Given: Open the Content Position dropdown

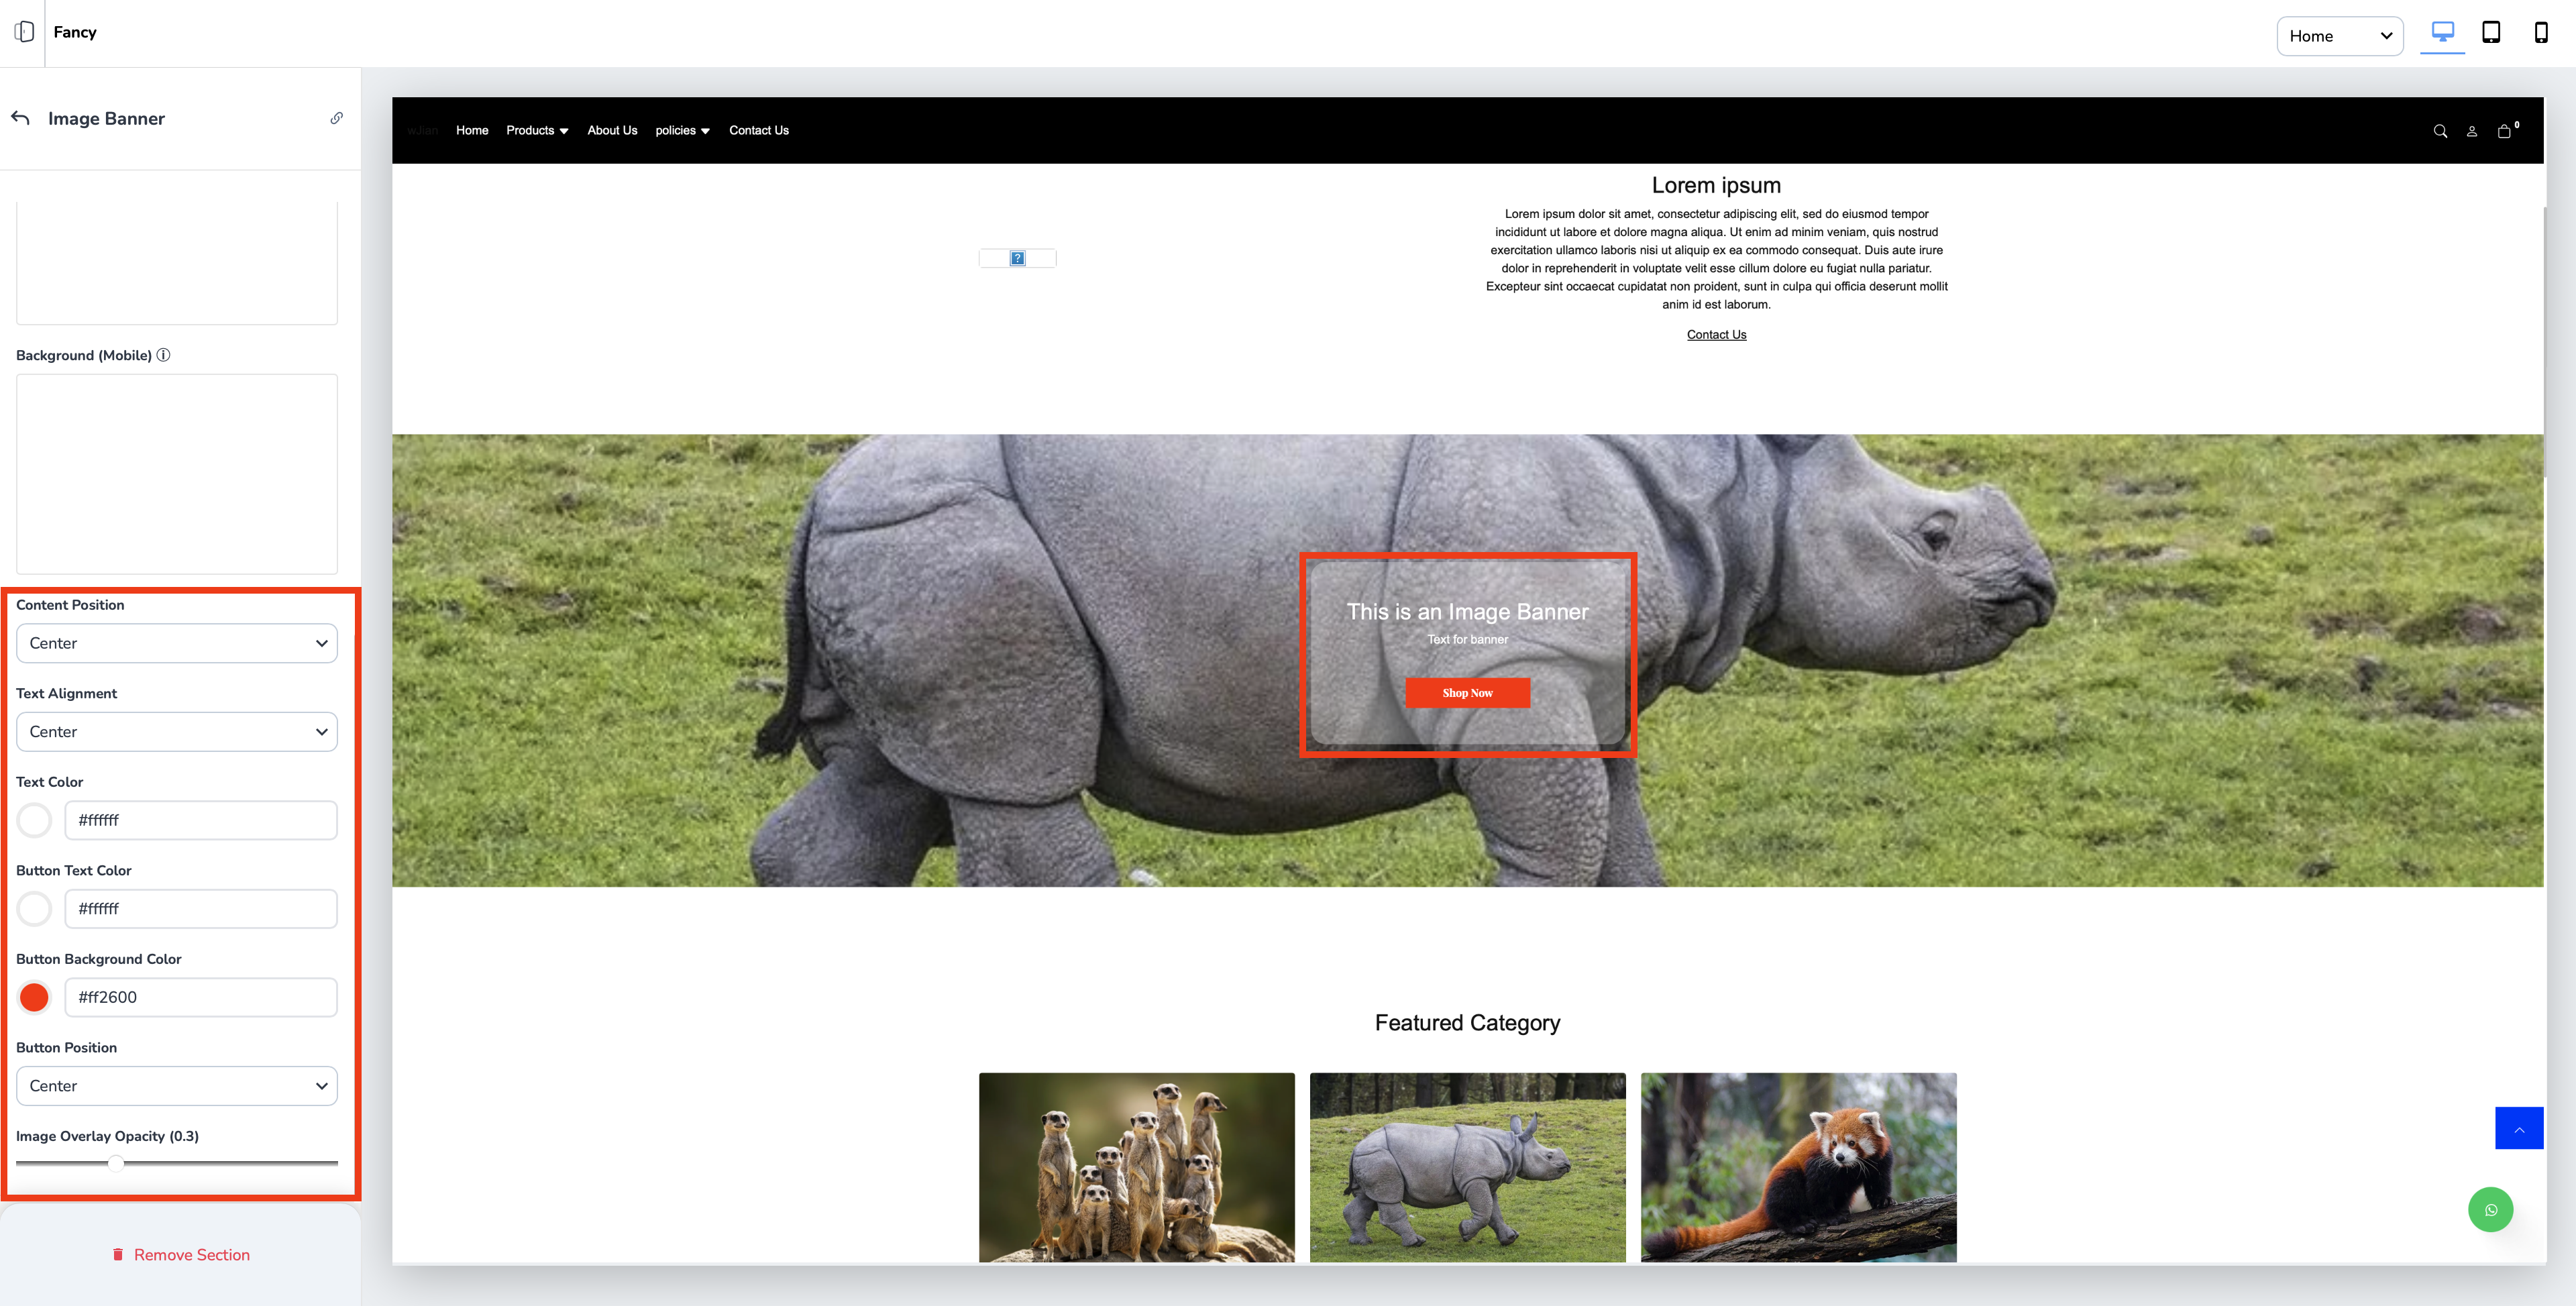Looking at the screenshot, I should click(177, 643).
